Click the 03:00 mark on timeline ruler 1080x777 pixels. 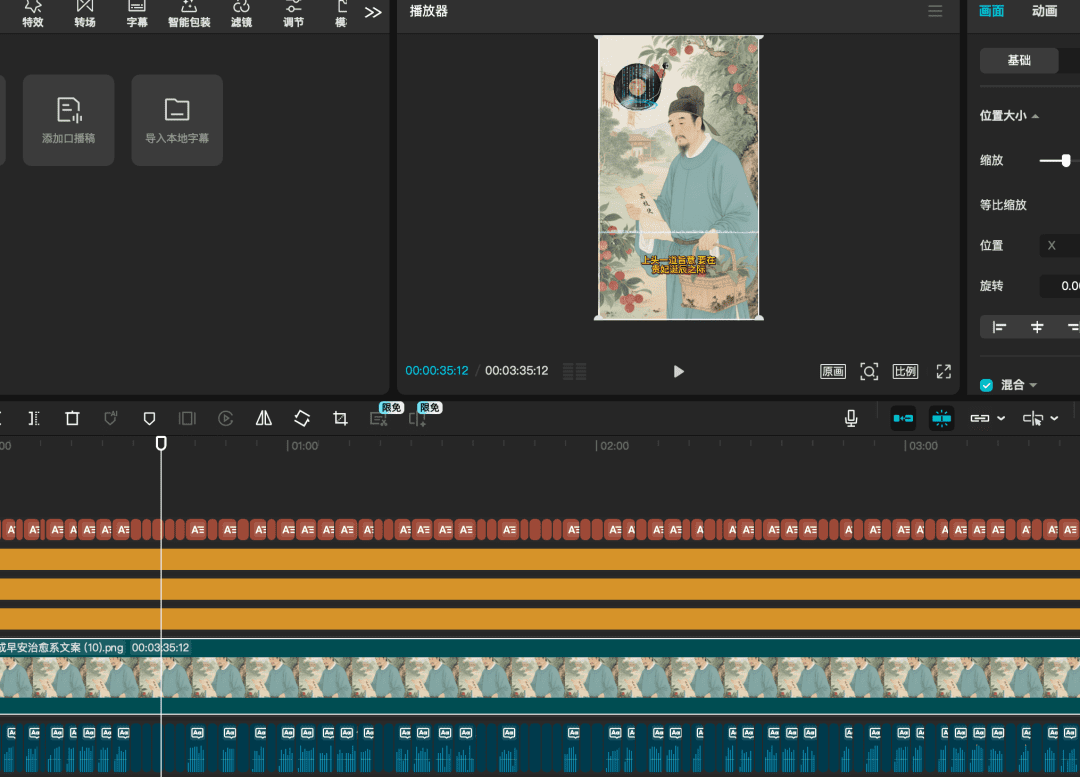[x=923, y=446]
